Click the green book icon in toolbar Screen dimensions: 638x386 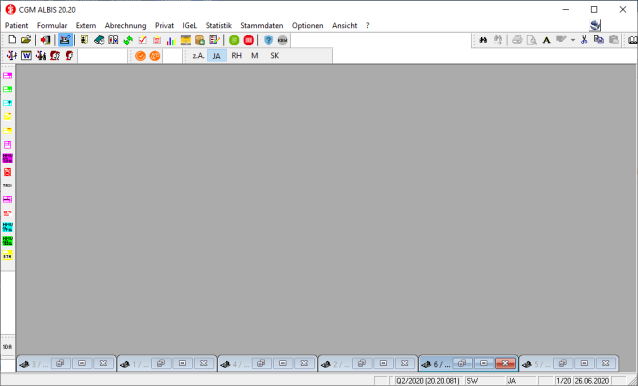pyautogui.click(x=99, y=40)
